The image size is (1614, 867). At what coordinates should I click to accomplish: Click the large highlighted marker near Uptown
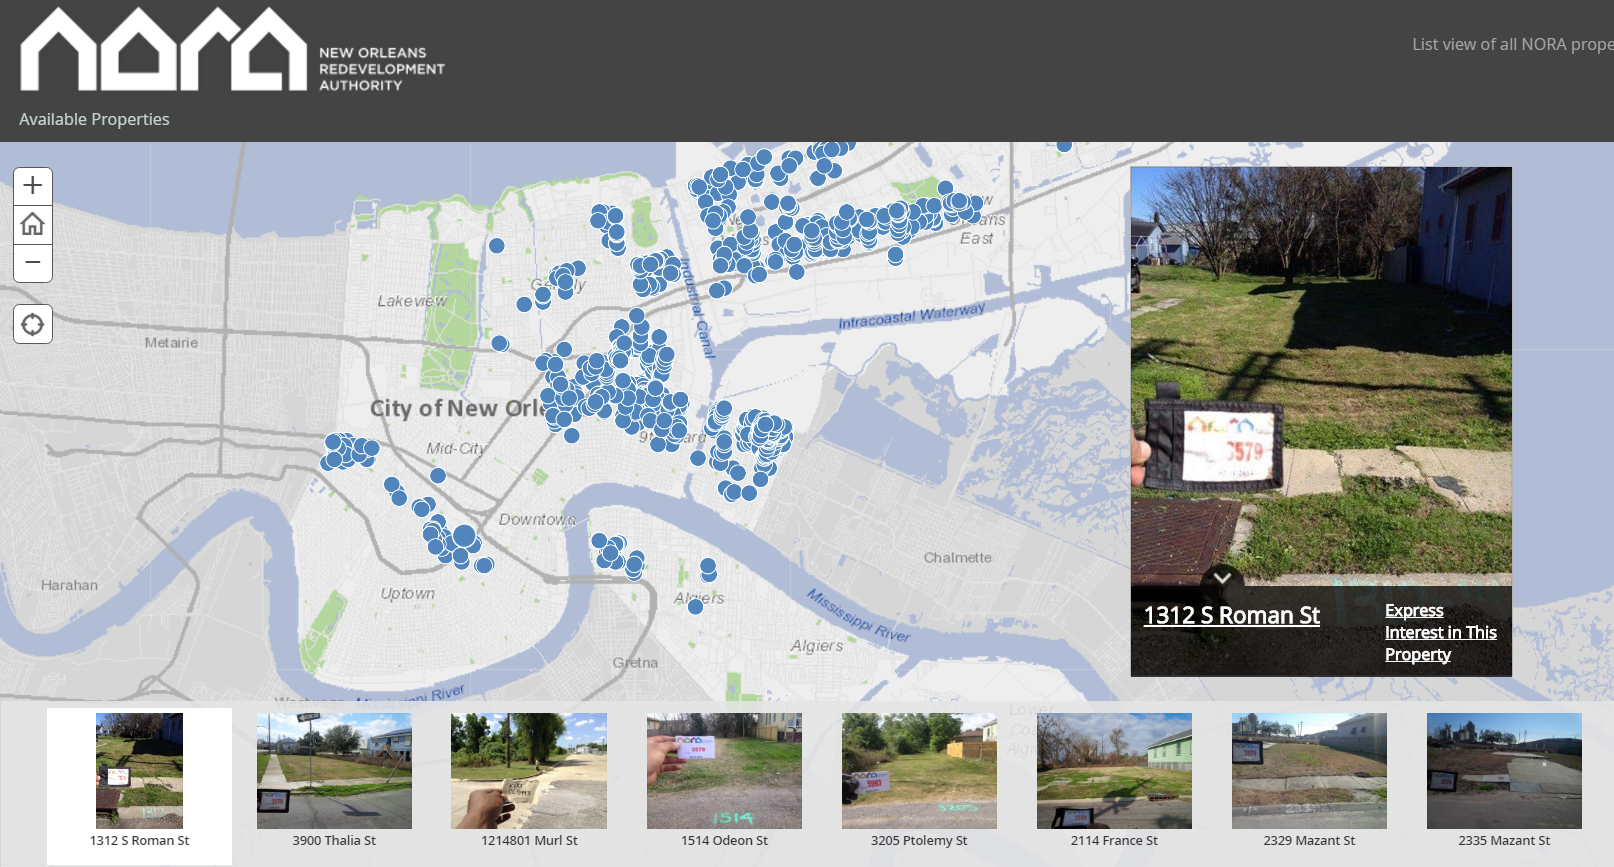(x=464, y=537)
